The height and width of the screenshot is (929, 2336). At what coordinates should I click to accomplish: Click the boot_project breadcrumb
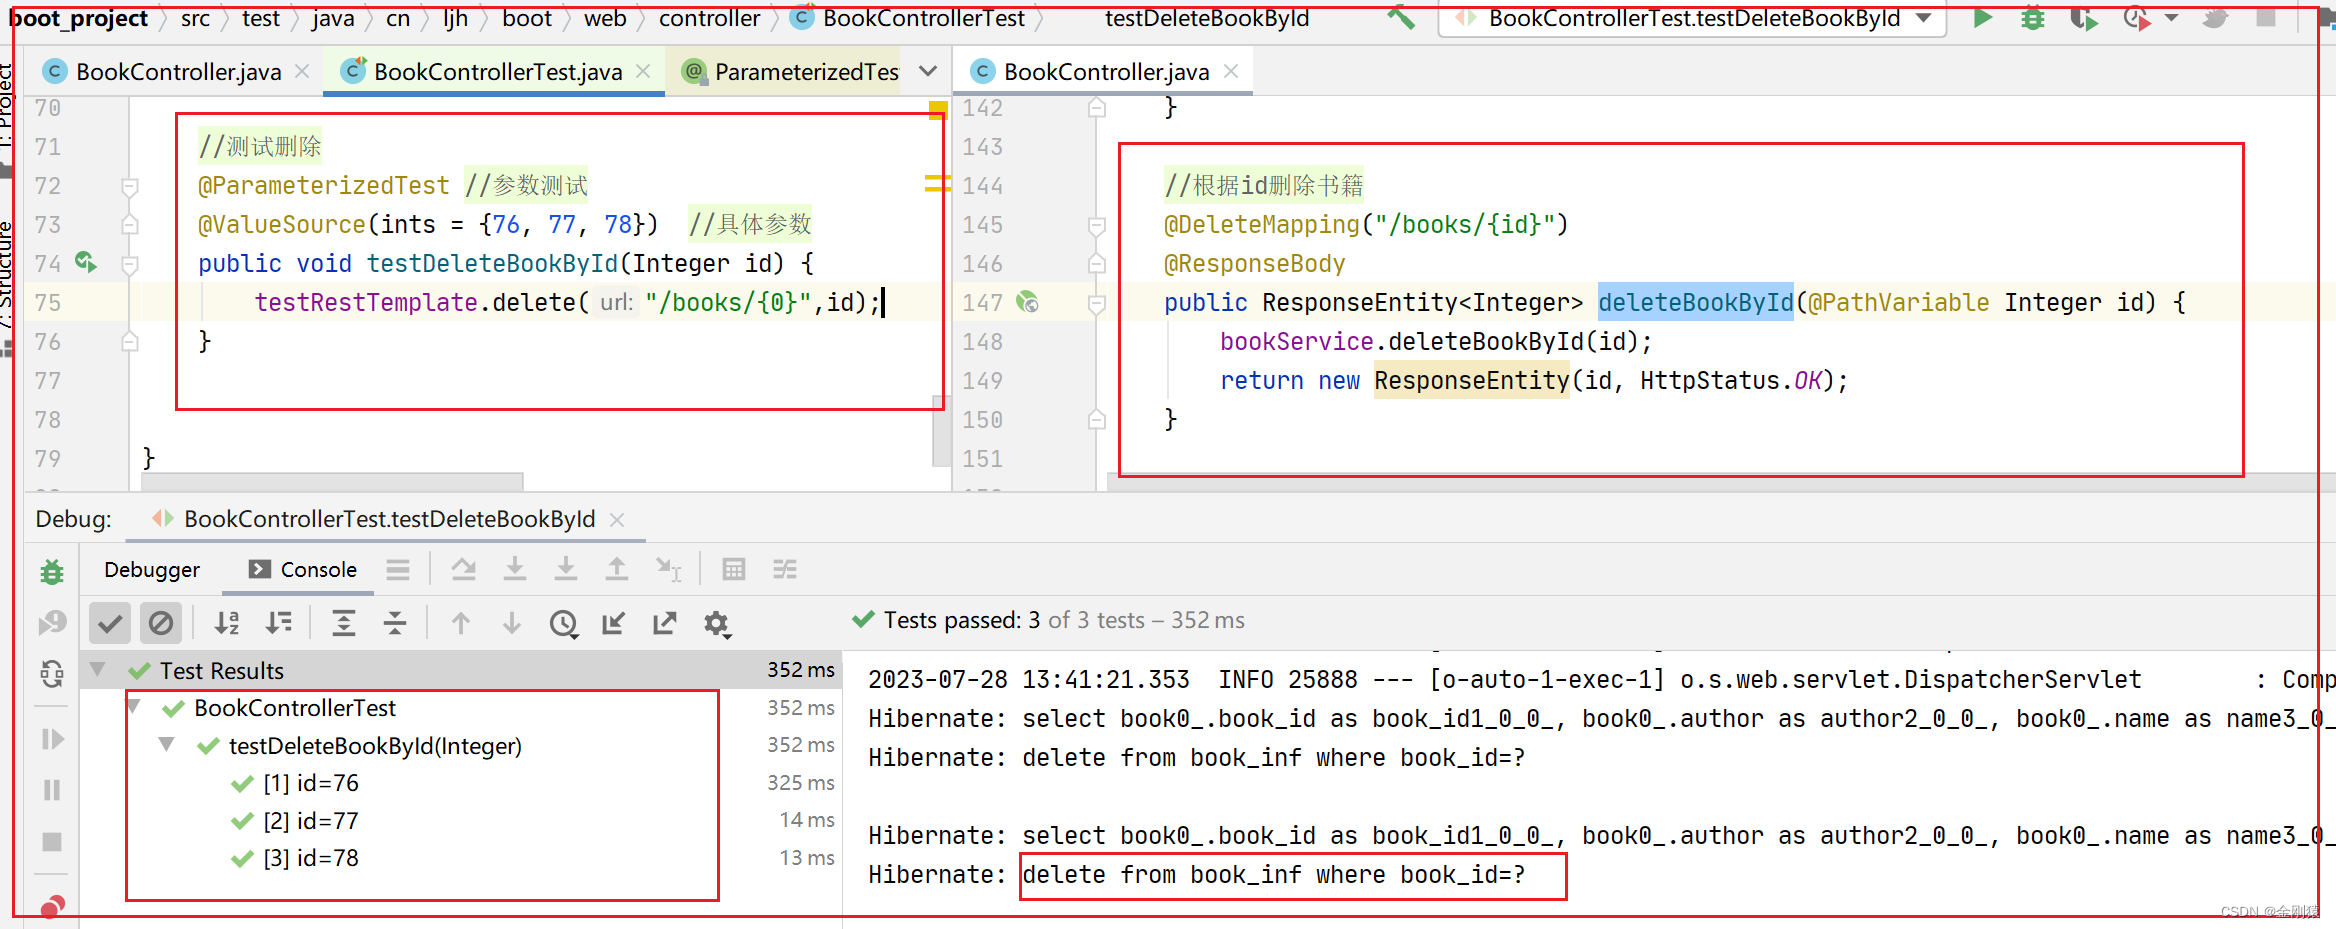tap(78, 18)
